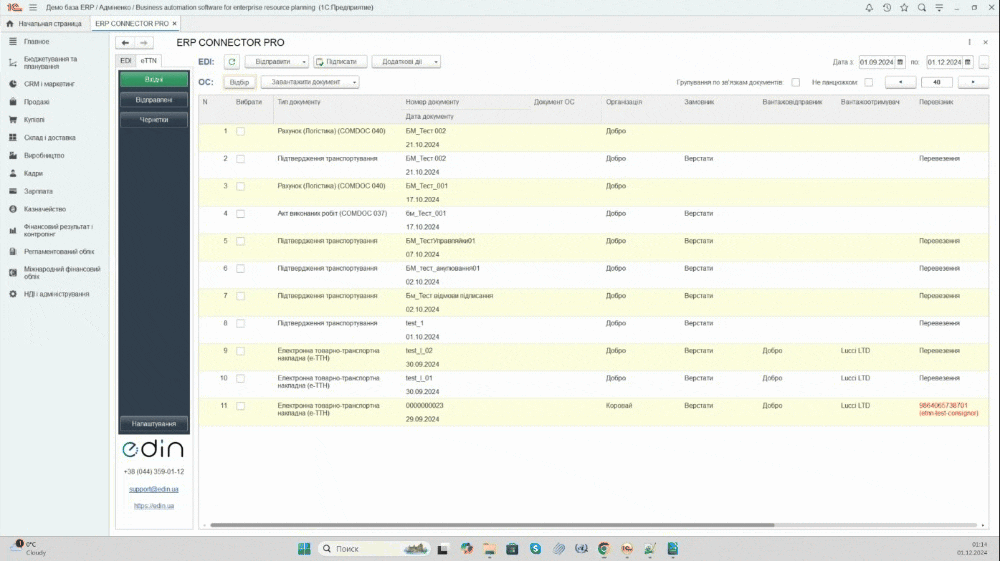
Task: Open the history clock icon
Action: pos(886,7)
